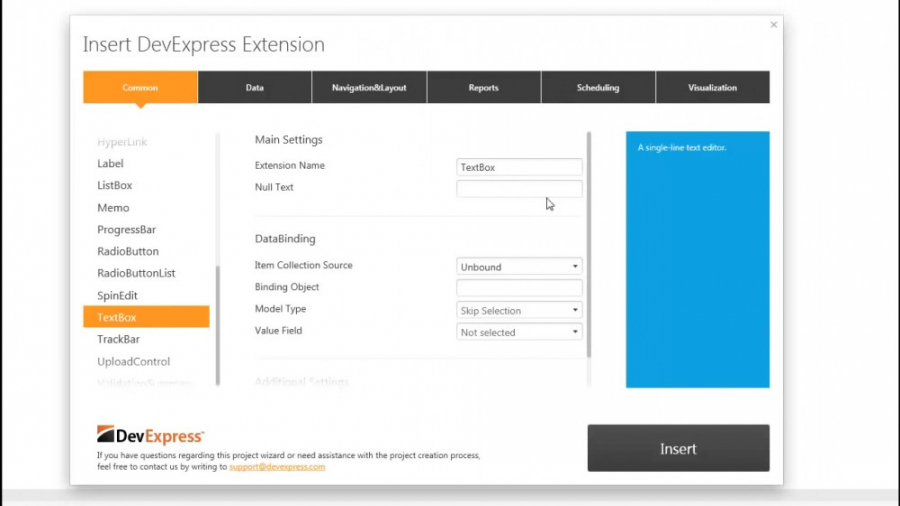The image size is (900, 506).
Task: Open the Data tab
Action: (x=255, y=87)
